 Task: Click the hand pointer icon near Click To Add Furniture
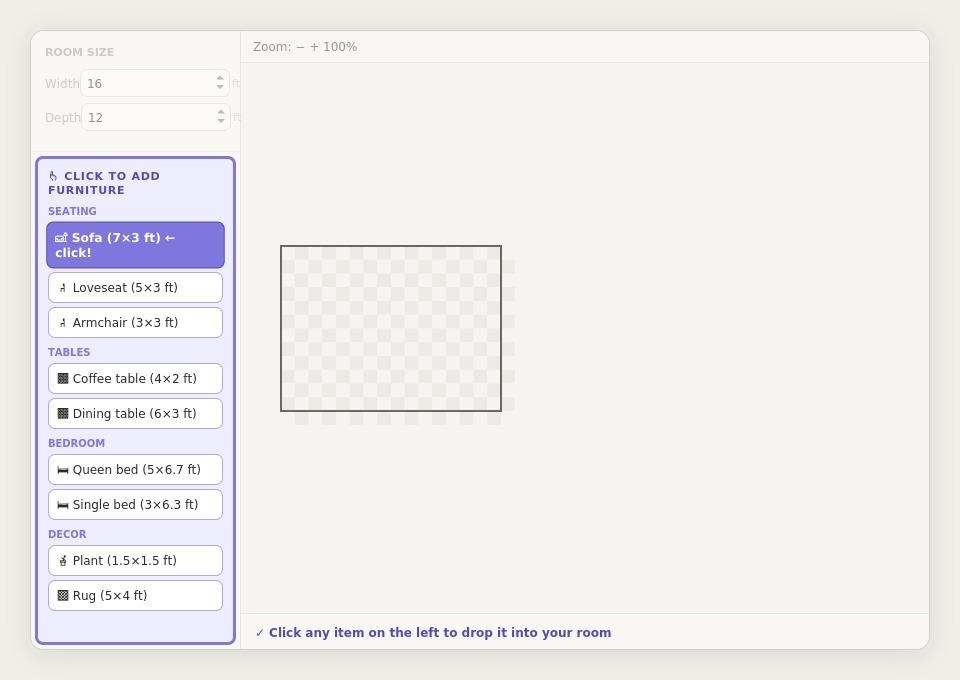point(53,175)
